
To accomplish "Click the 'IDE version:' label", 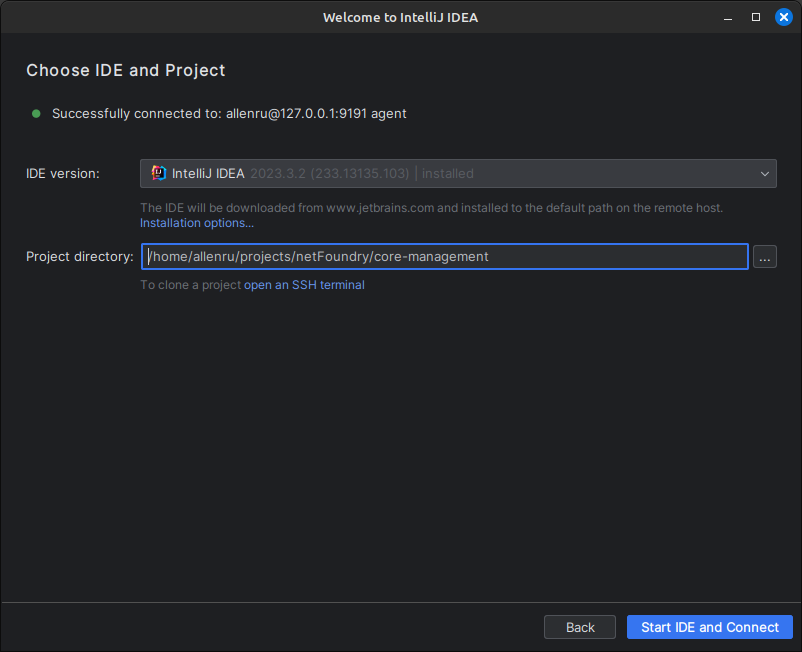I will (63, 173).
